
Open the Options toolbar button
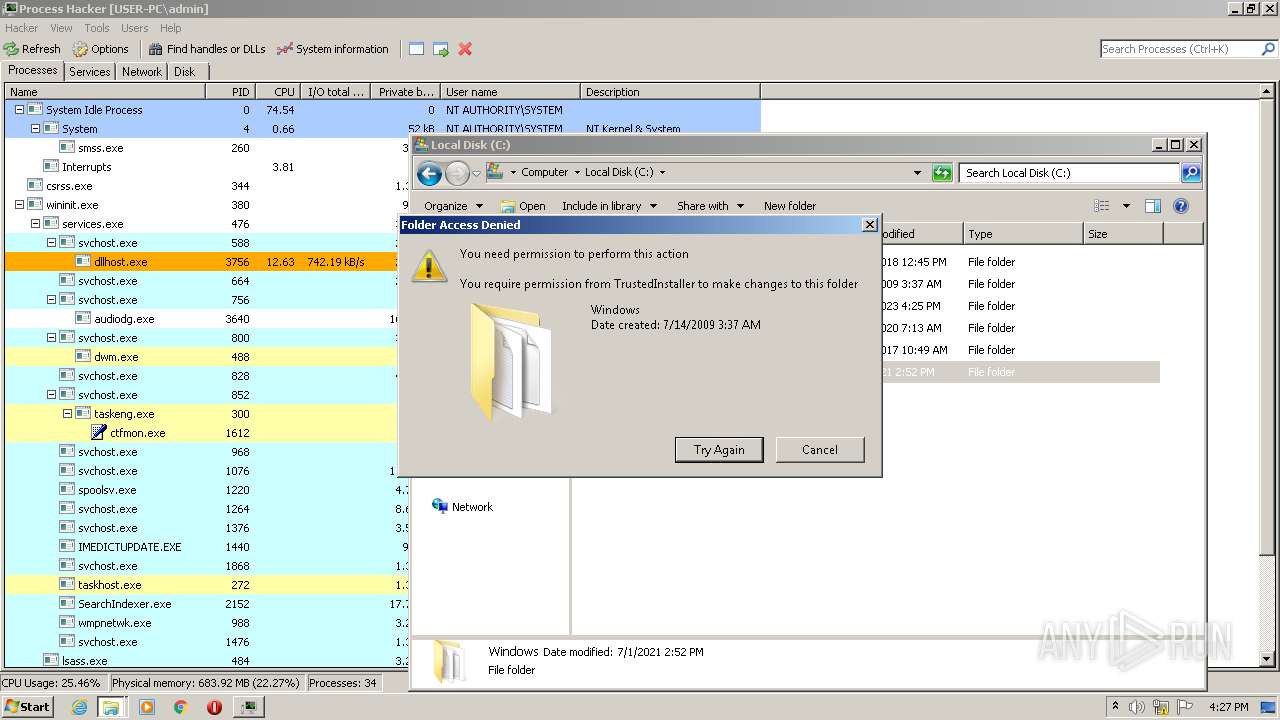tap(100, 49)
